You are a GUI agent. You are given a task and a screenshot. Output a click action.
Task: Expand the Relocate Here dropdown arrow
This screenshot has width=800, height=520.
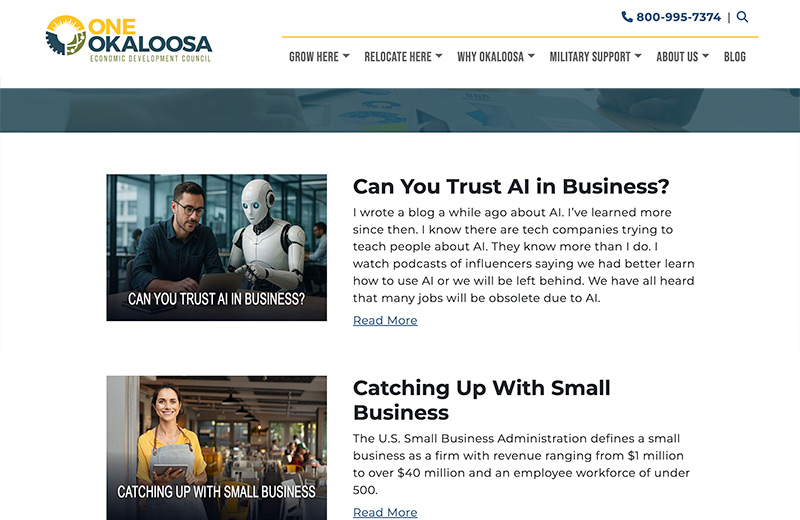[439, 56]
